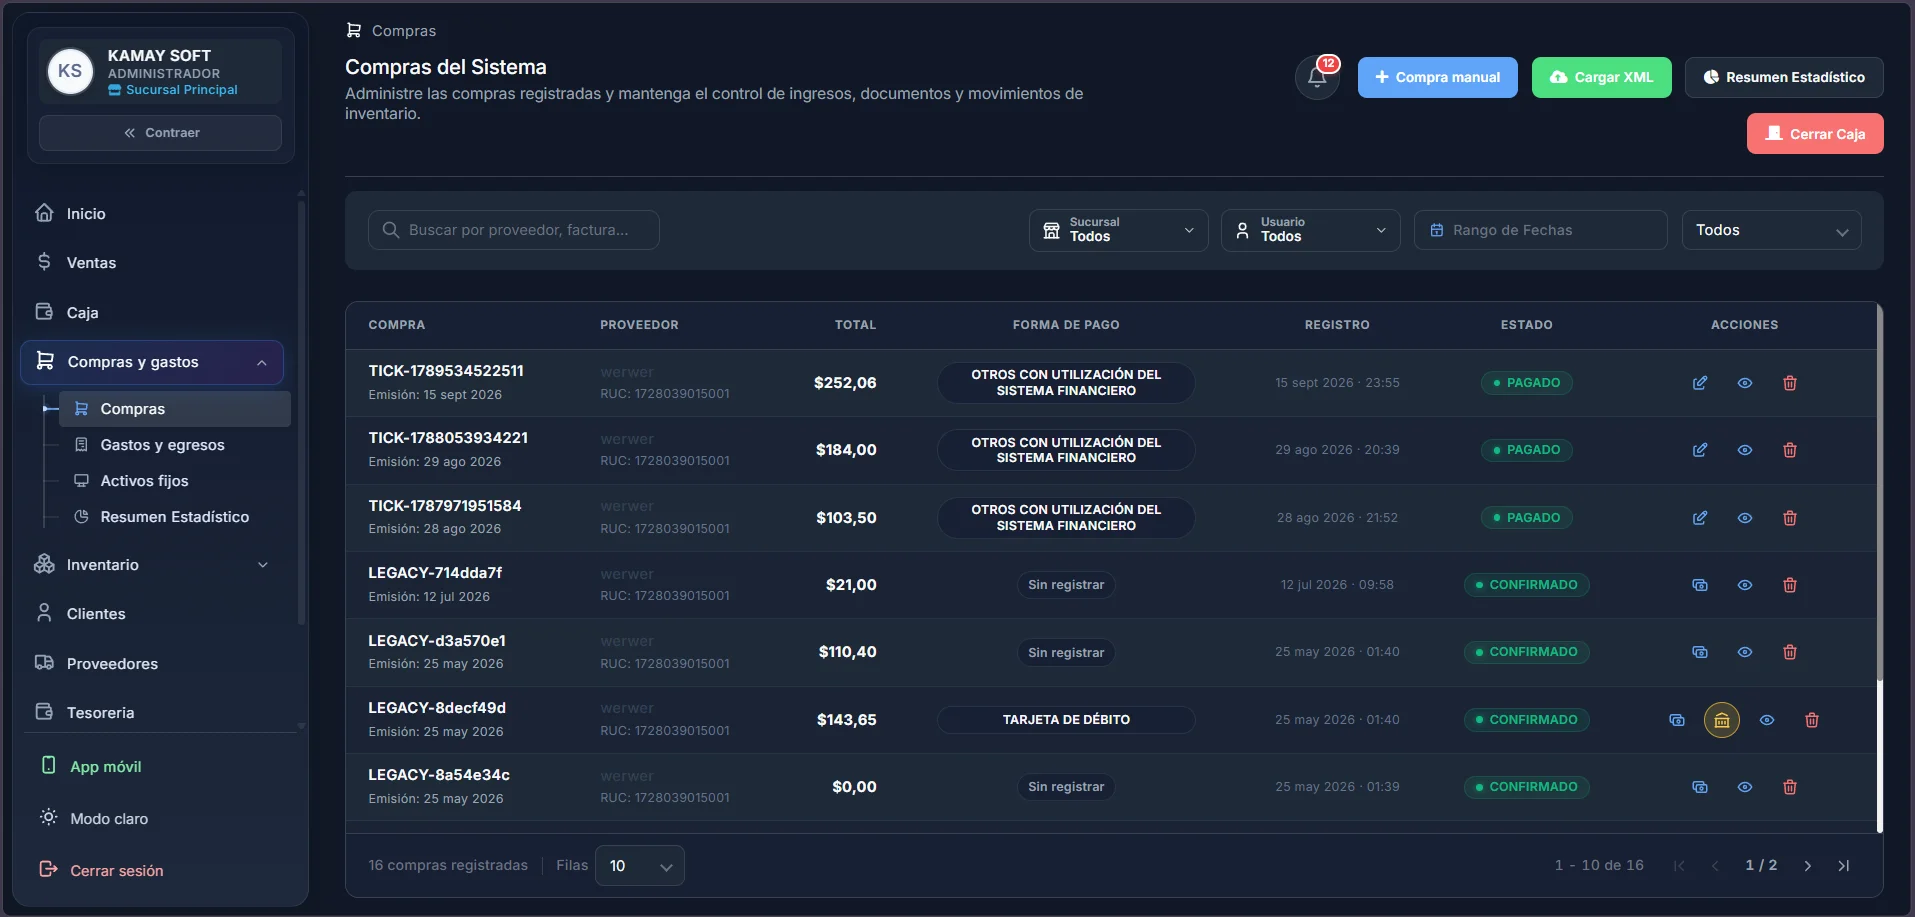Open the notifications bell with 12 badge

1317,77
